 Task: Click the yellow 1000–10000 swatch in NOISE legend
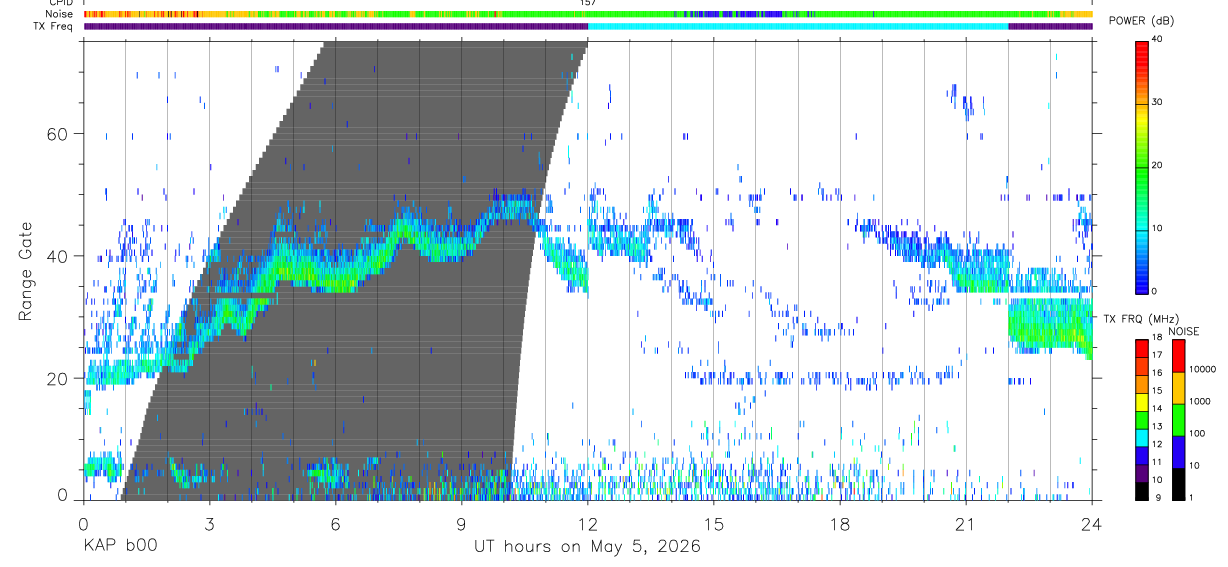click(x=1178, y=387)
